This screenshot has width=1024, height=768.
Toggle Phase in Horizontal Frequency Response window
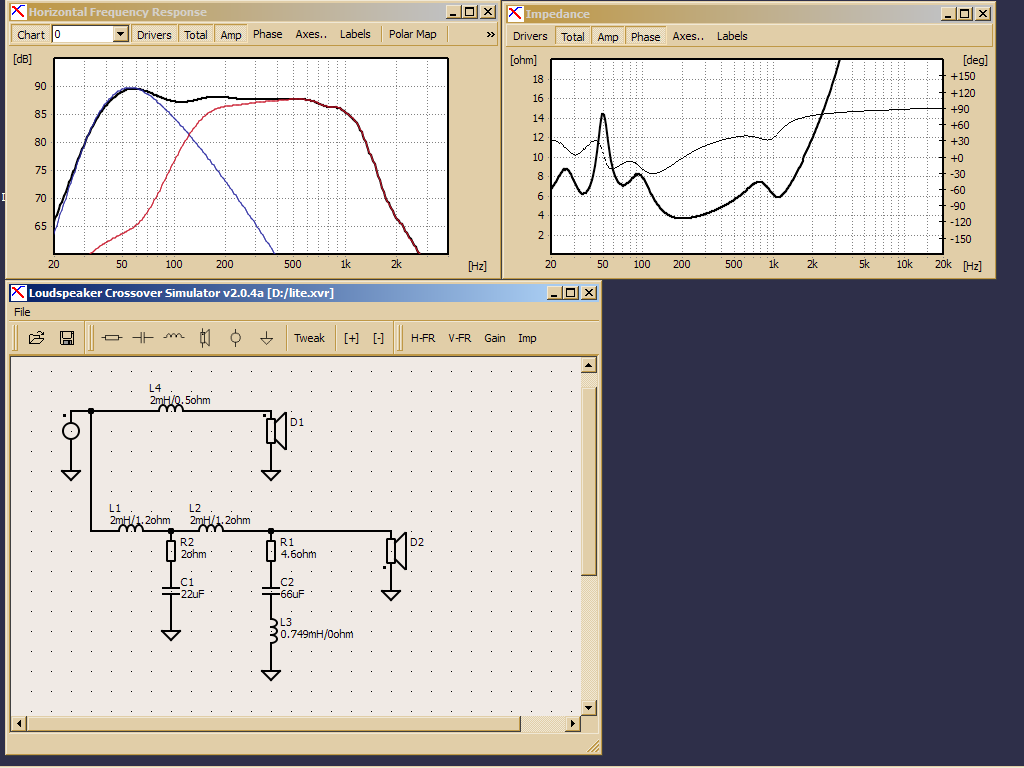(268, 35)
